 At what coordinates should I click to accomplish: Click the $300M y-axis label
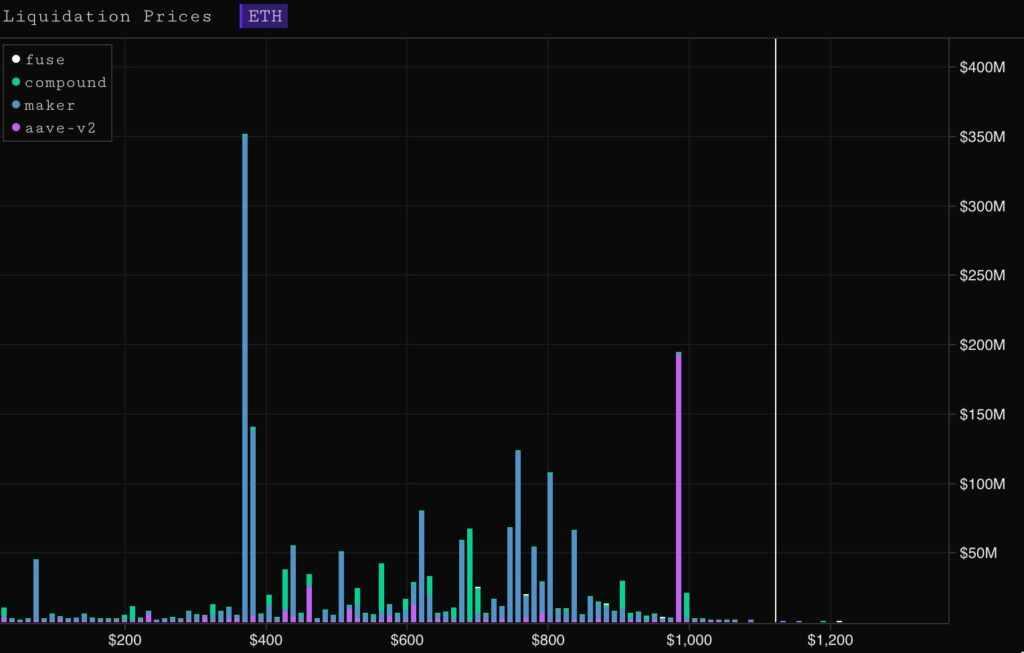pos(982,206)
